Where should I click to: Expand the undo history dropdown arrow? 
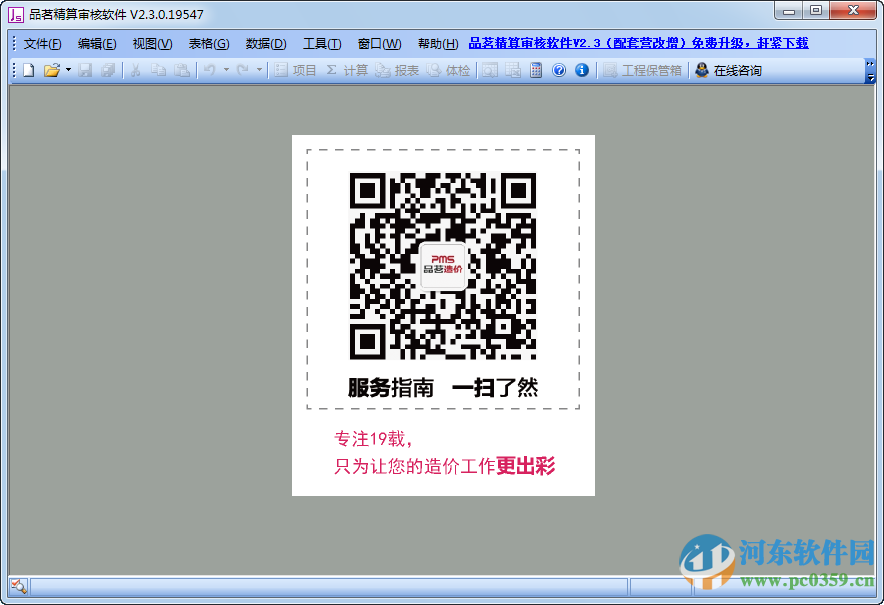pyautogui.click(x=226, y=70)
